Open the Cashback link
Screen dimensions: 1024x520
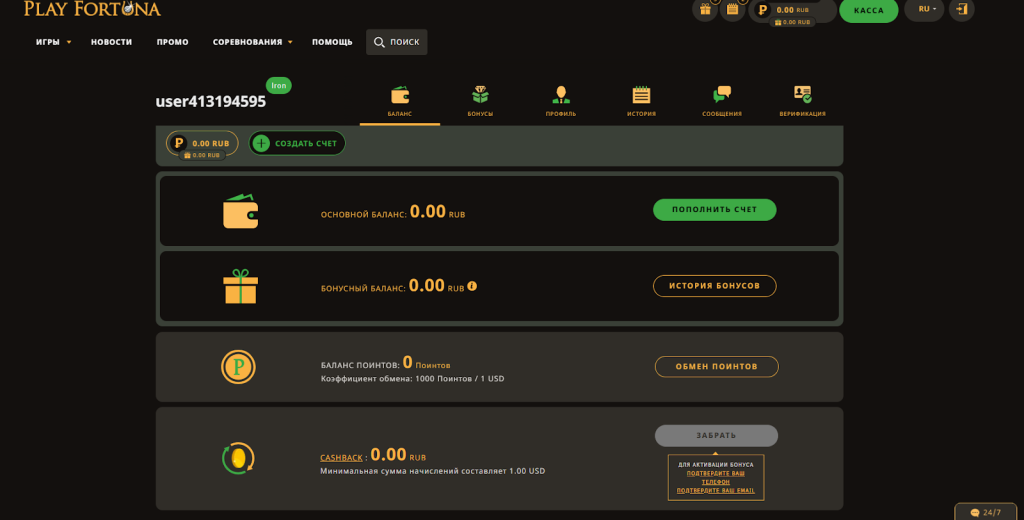[341, 458]
